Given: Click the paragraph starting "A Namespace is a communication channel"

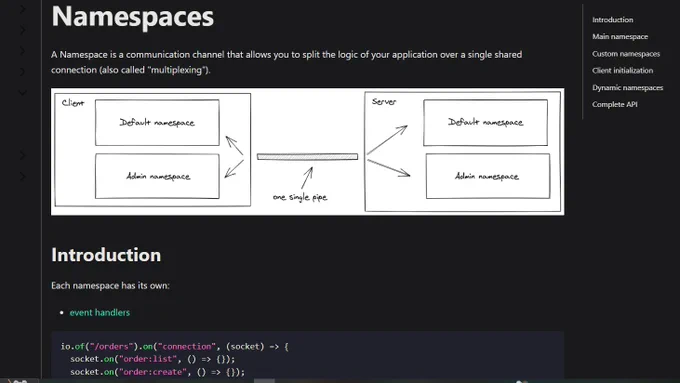Looking at the screenshot, I should pyautogui.click(x=286, y=62).
